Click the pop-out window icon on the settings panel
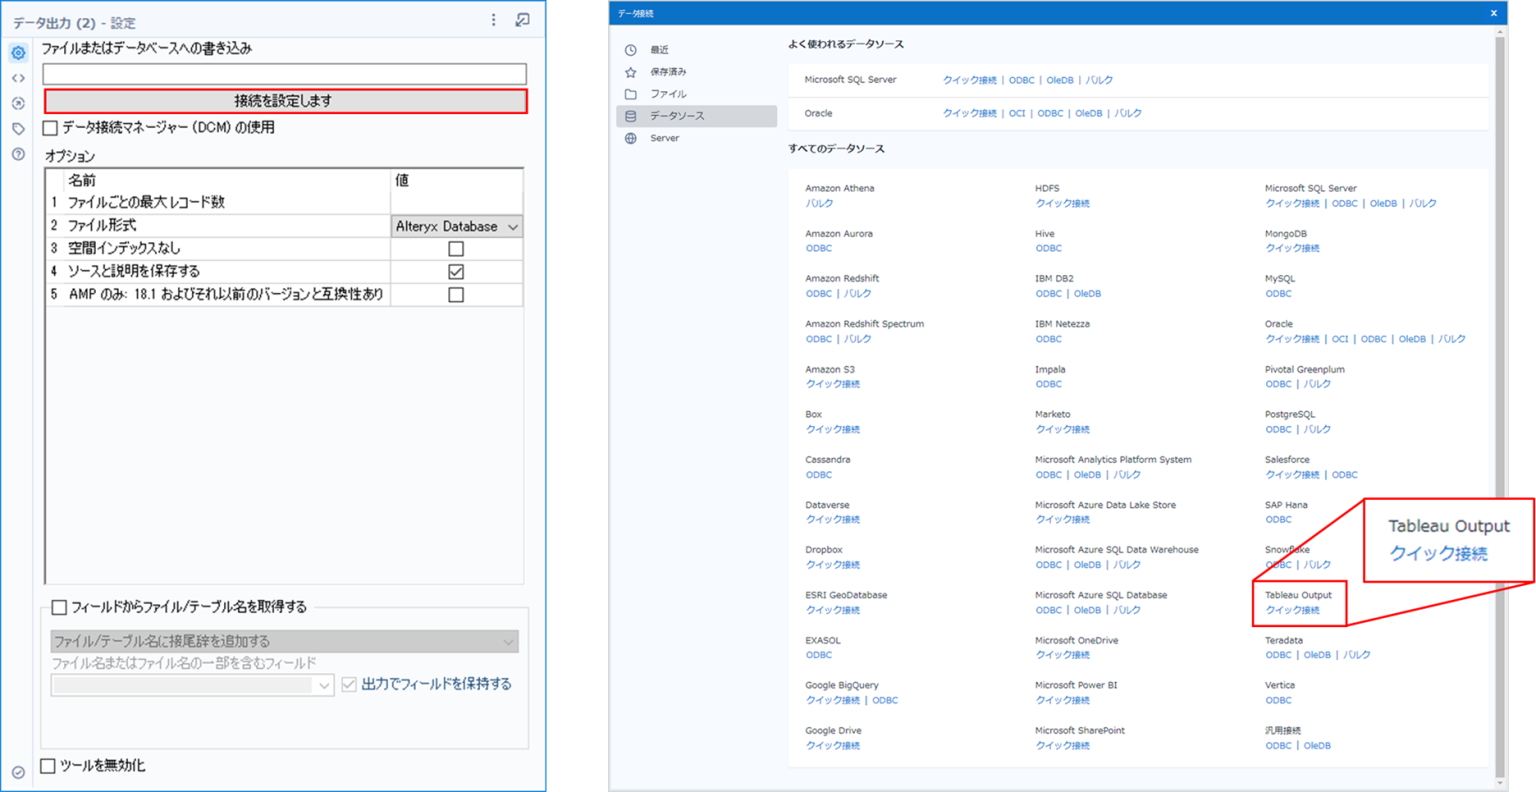 point(523,21)
